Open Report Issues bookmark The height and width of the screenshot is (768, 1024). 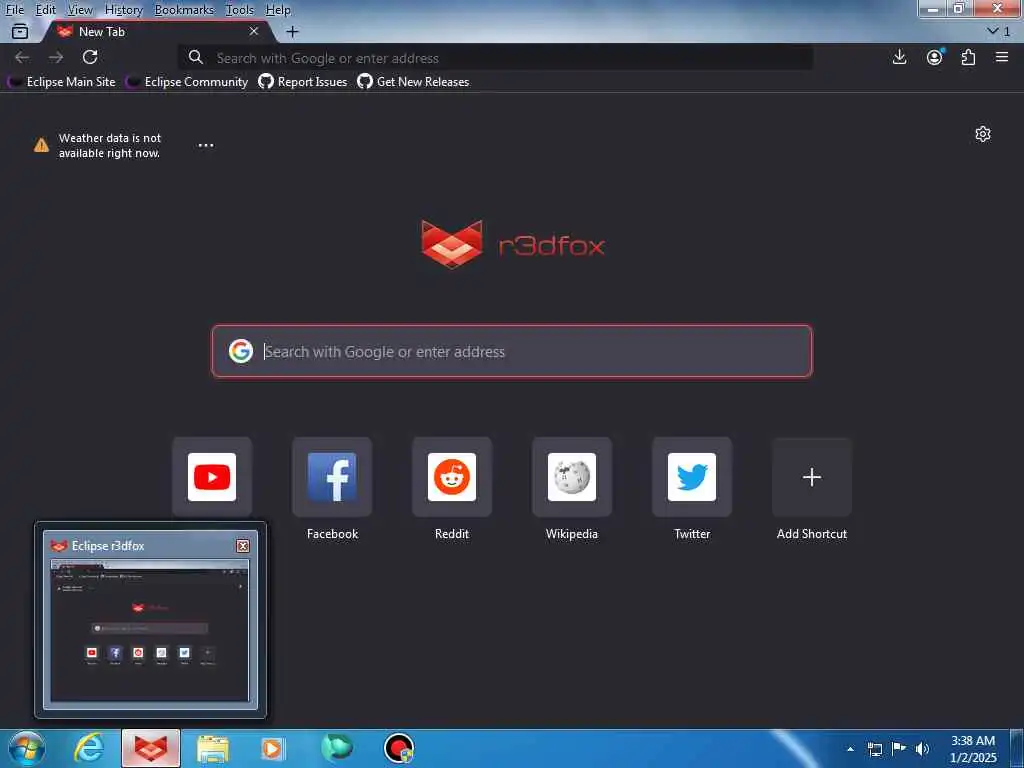pos(303,82)
